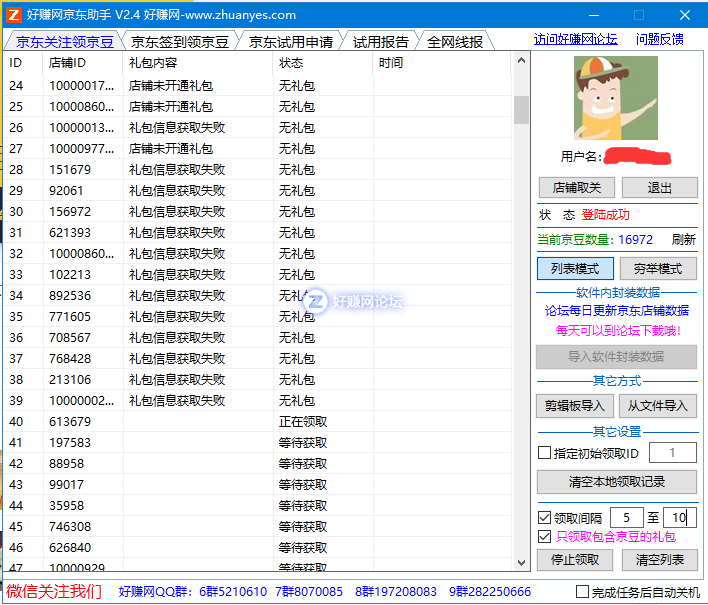The height and width of the screenshot is (605, 708).
Task: Refresh bean count via 刷新
Action: tap(684, 239)
